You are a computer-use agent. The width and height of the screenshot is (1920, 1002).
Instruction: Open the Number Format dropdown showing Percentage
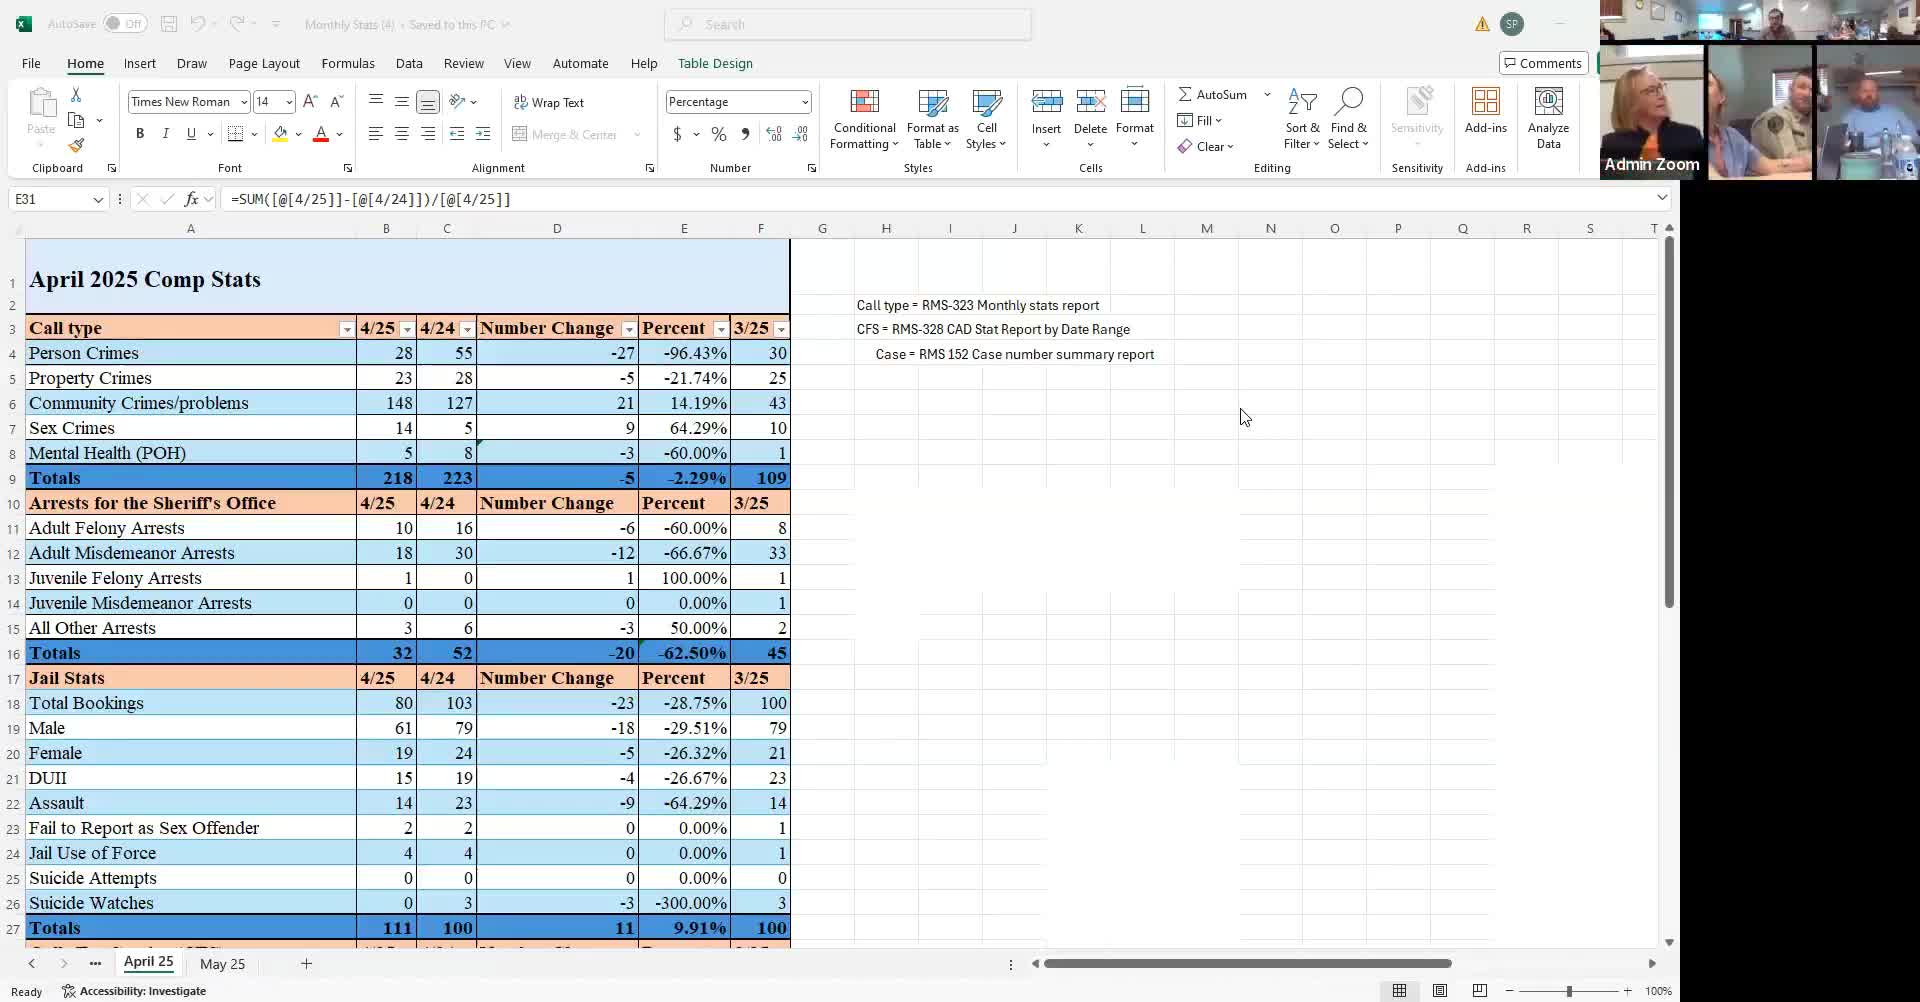[804, 102]
